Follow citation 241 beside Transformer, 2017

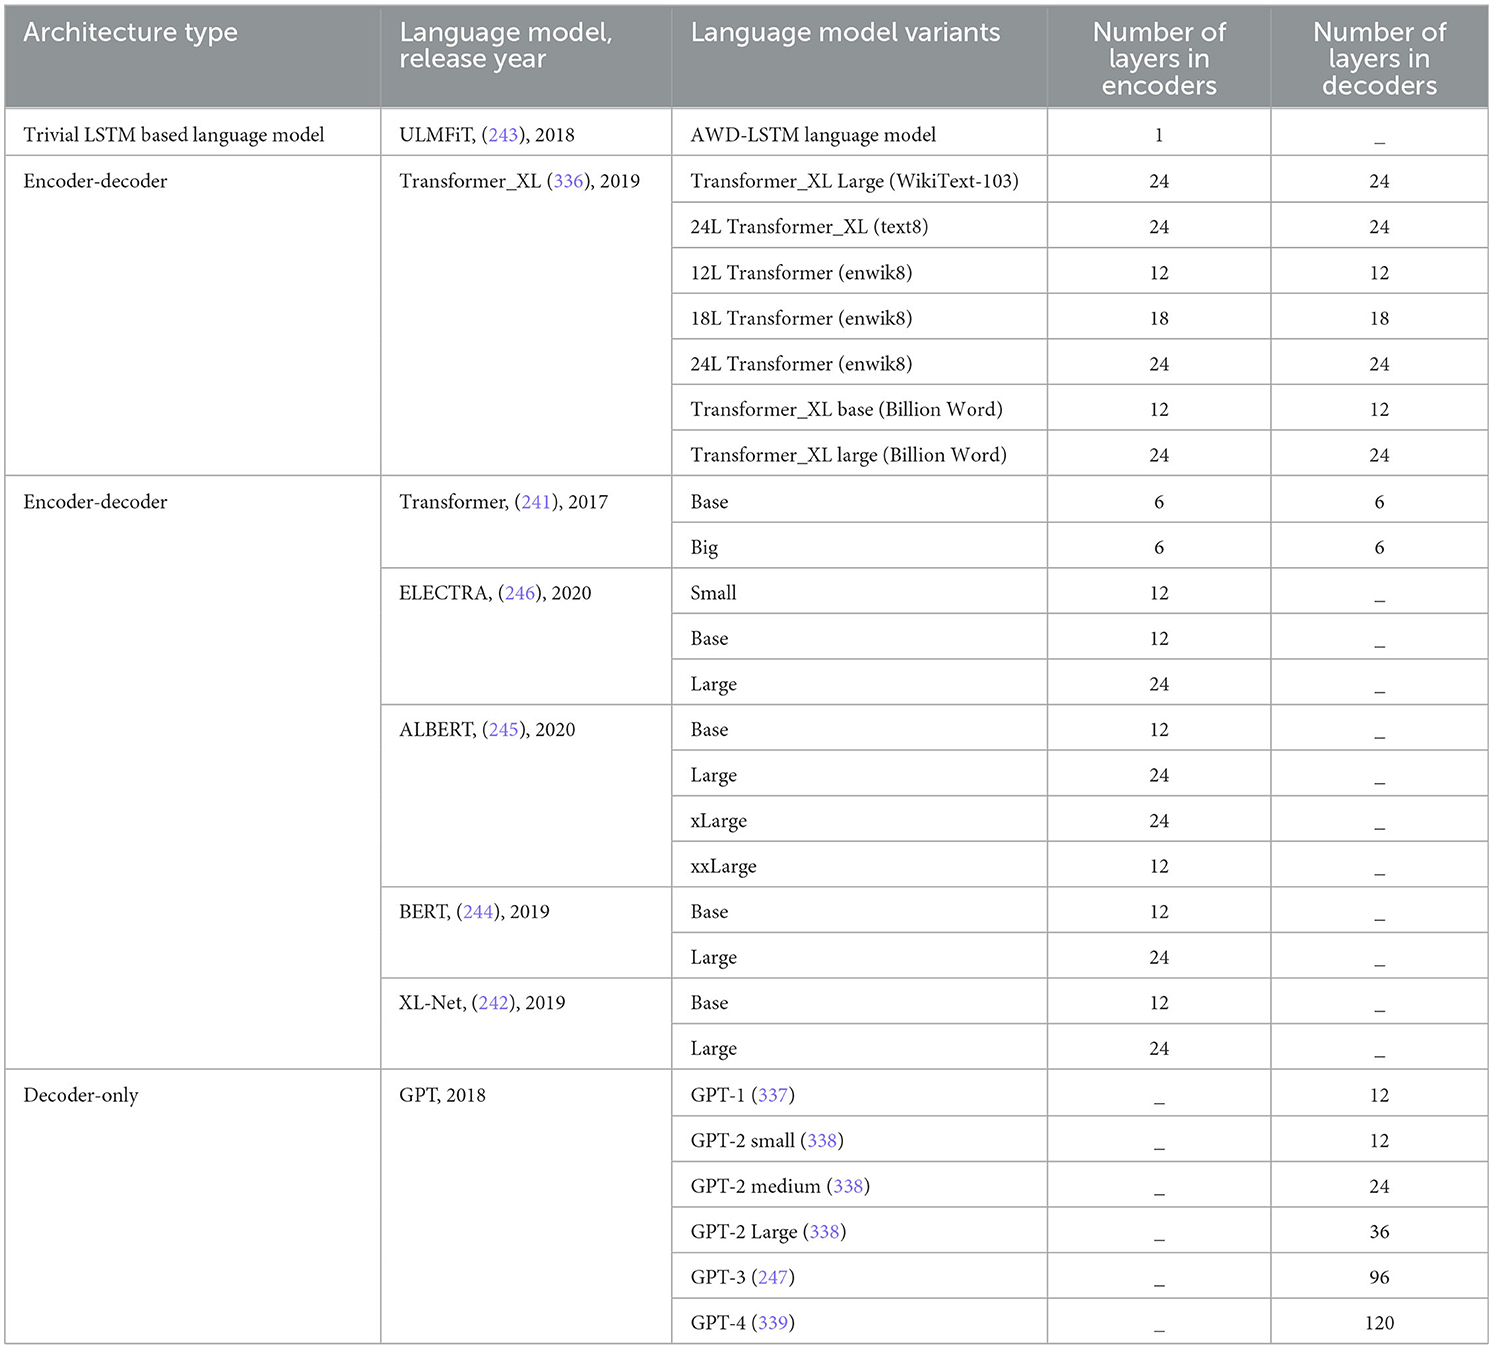536,502
